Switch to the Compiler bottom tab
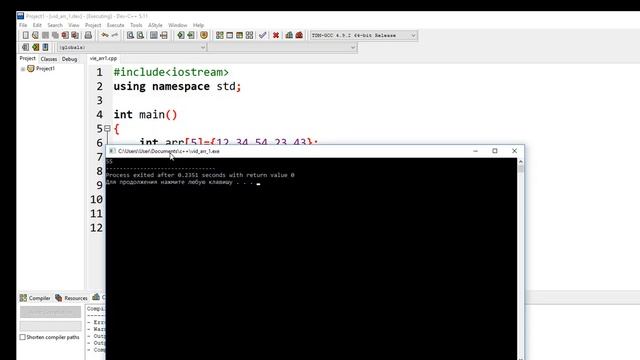The width and height of the screenshot is (640, 360). 36,298
